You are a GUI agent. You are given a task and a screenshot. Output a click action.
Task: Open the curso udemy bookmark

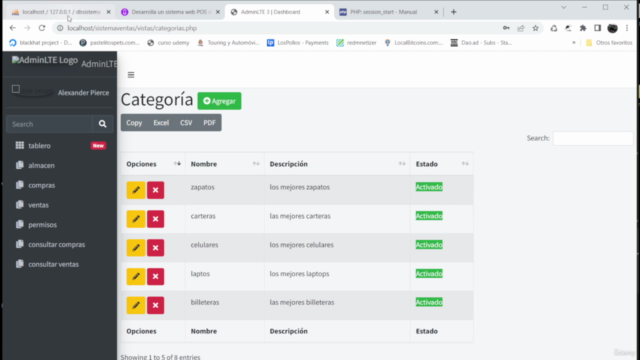168,42
